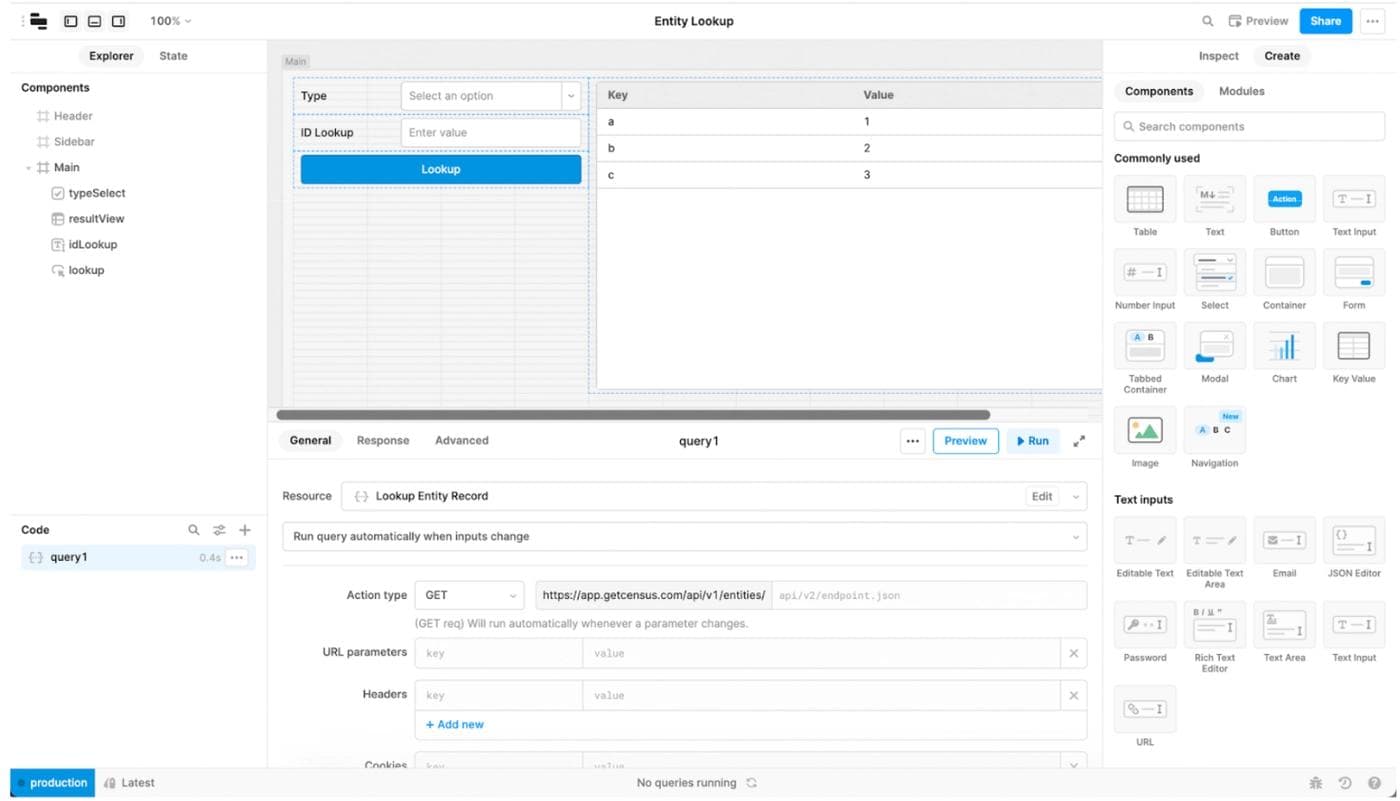Pick the Chart component icon
The image size is (1400, 801).
coord(1284,347)
